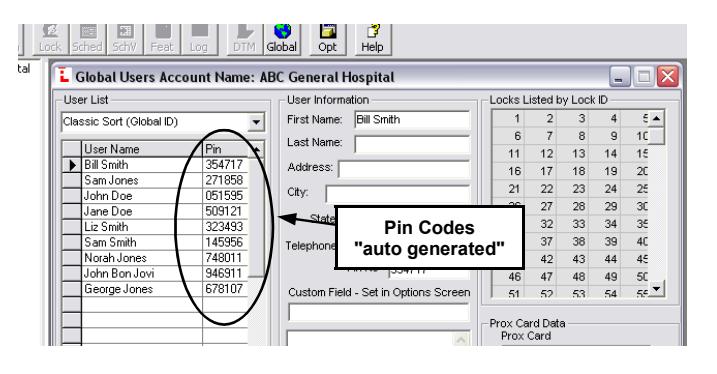
Task: Click the Custom Field text box
Action: pos(379,313)
